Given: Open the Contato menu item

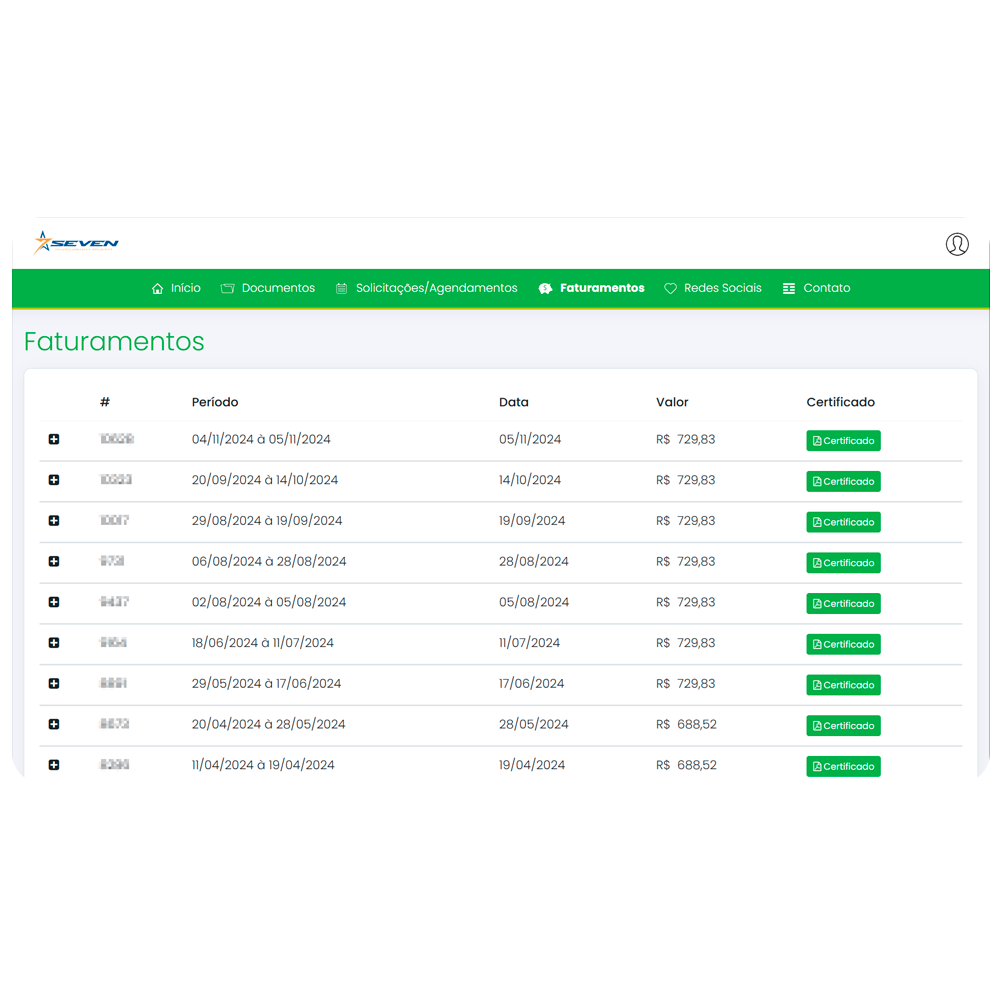Looking at the screenshot, I should pos(827,288).
